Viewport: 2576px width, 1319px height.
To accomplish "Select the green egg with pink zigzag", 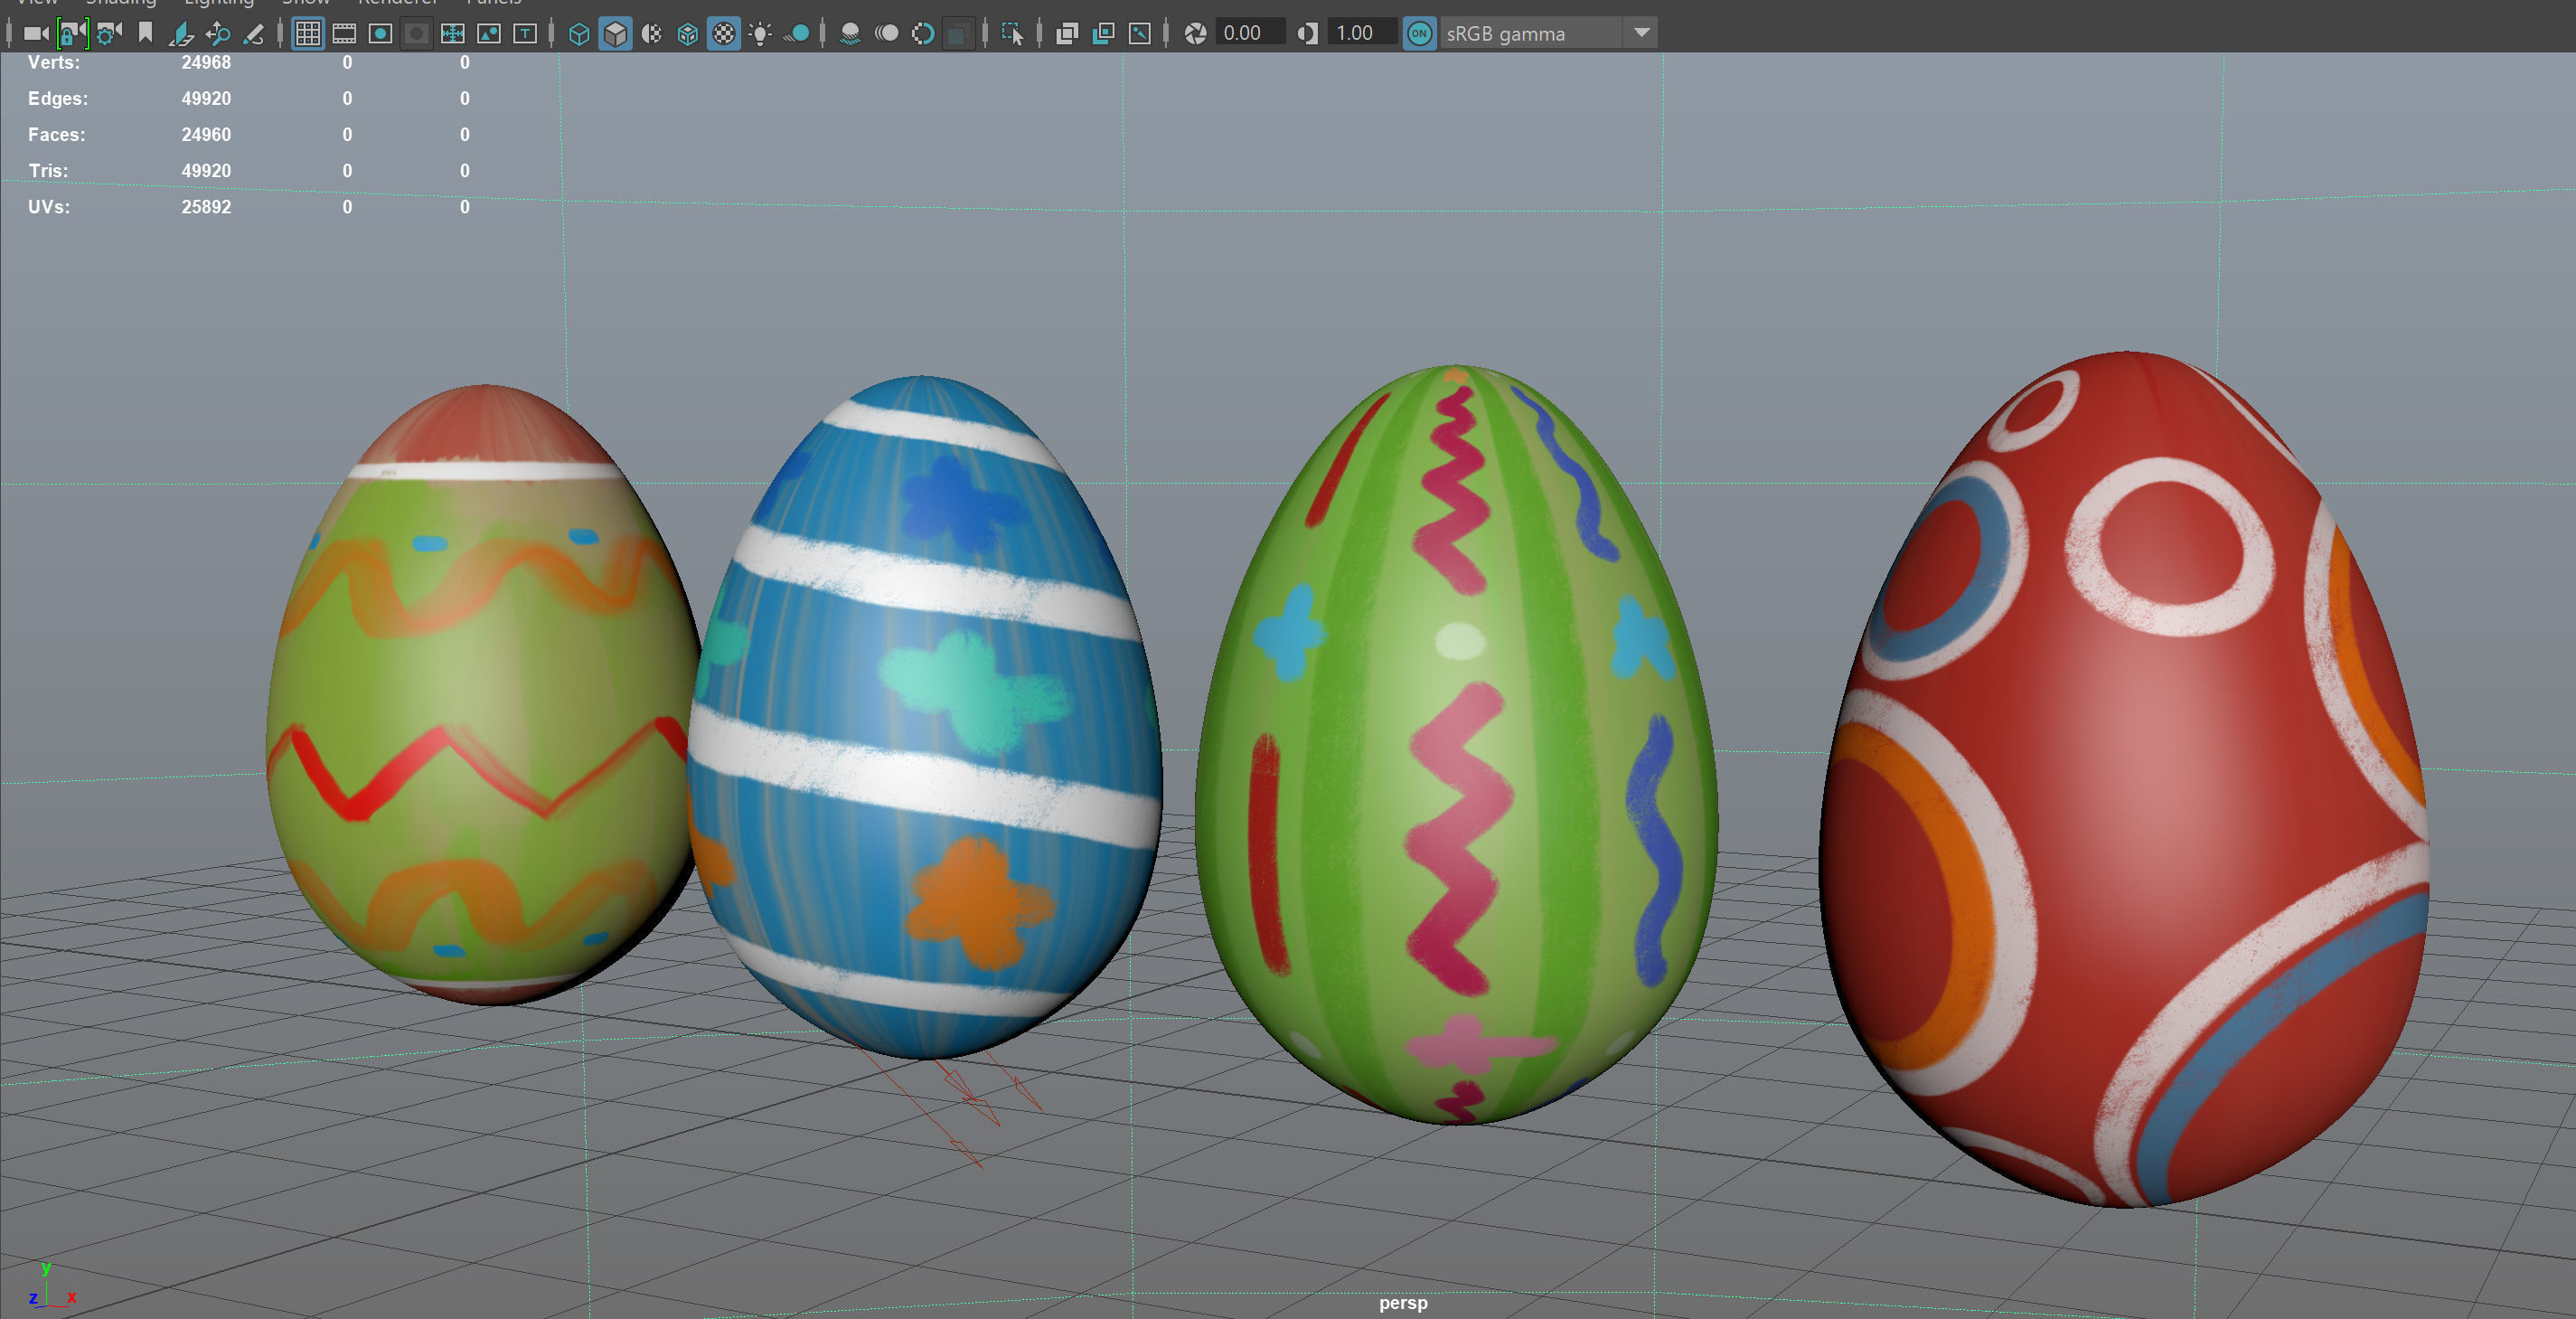I will coord(1457,744).
